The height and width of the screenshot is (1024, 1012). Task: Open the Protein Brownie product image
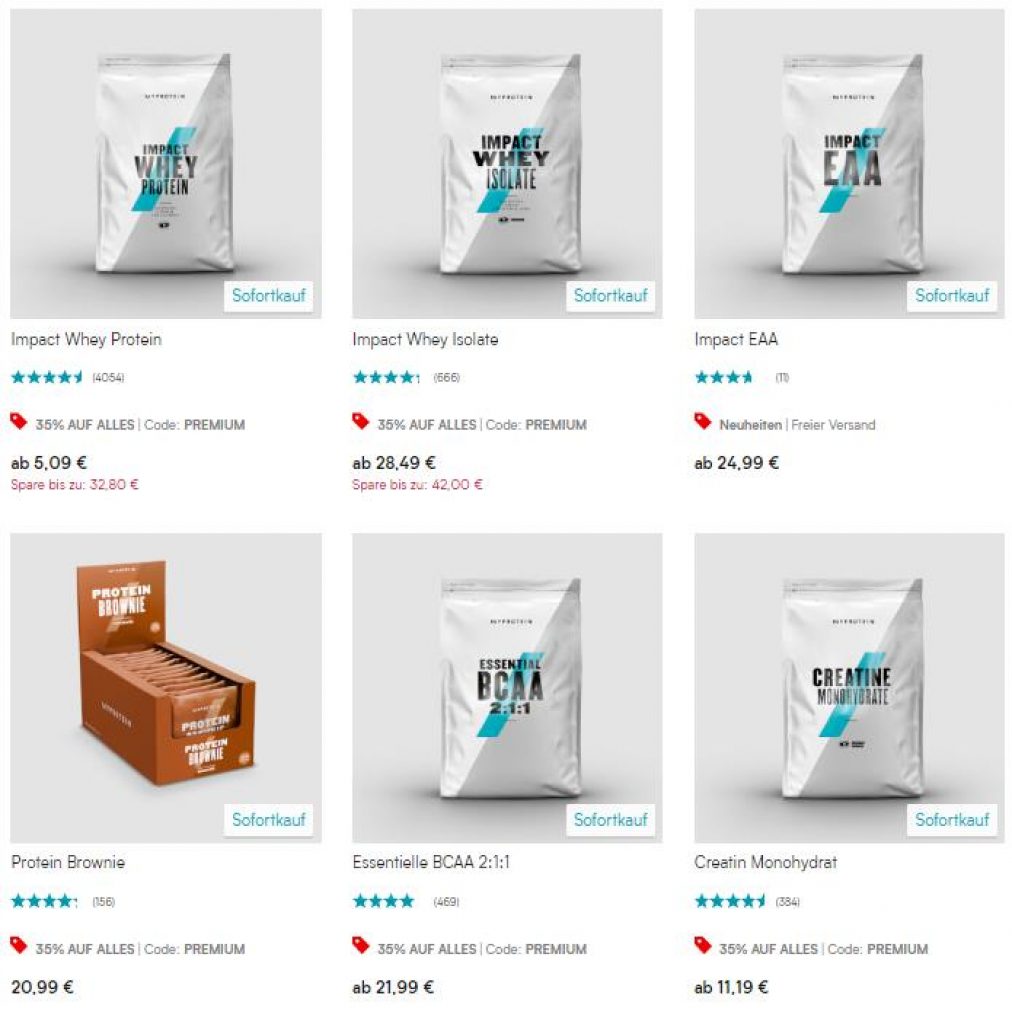[x=166, y=688]
